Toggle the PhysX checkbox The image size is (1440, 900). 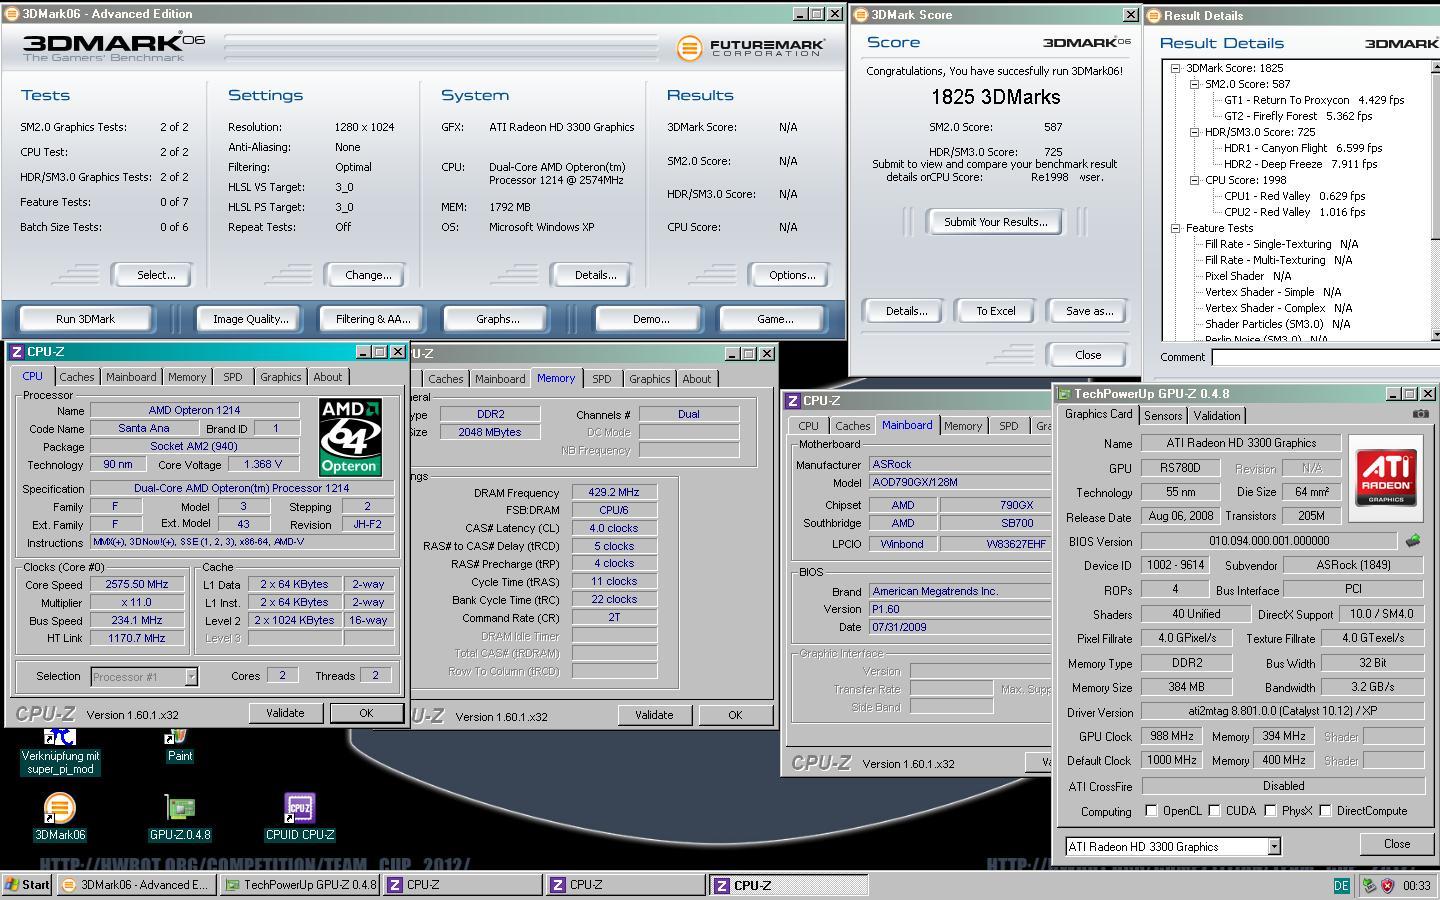[1270, 811]
